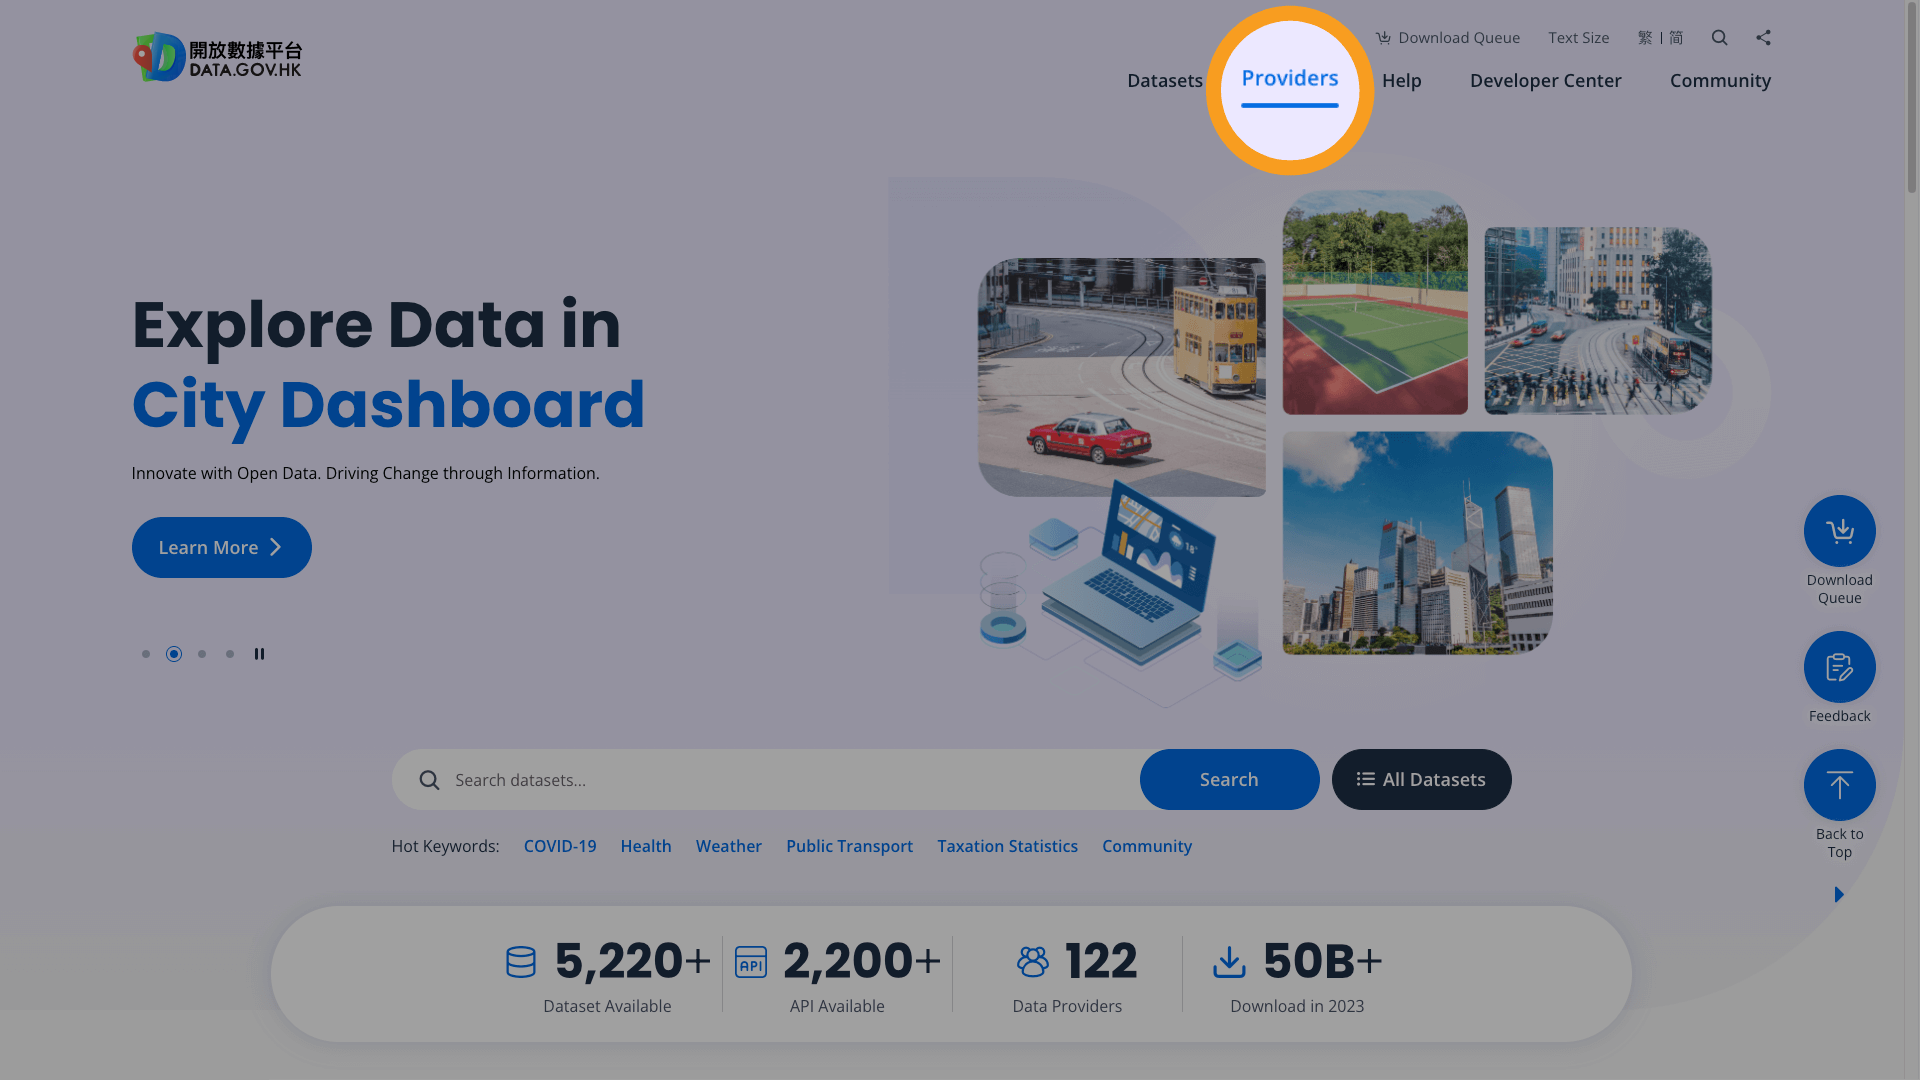
Task: Click Back to Top on the right side
Action: pos(1839,785)
